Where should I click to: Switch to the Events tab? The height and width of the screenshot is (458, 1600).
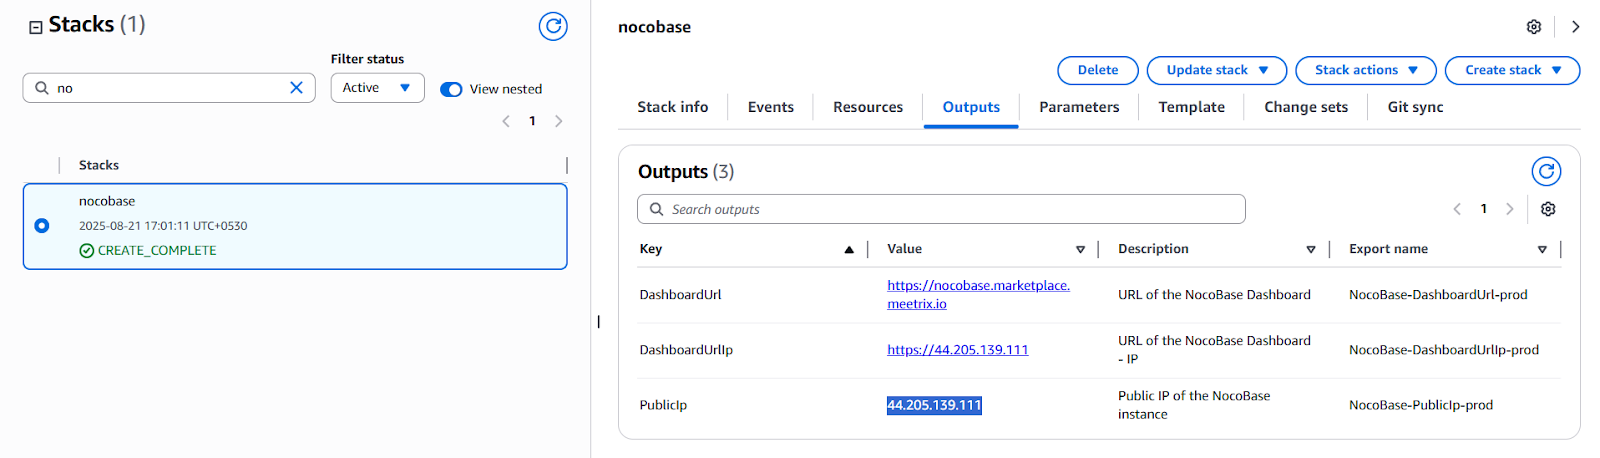[x=771, y=107]
